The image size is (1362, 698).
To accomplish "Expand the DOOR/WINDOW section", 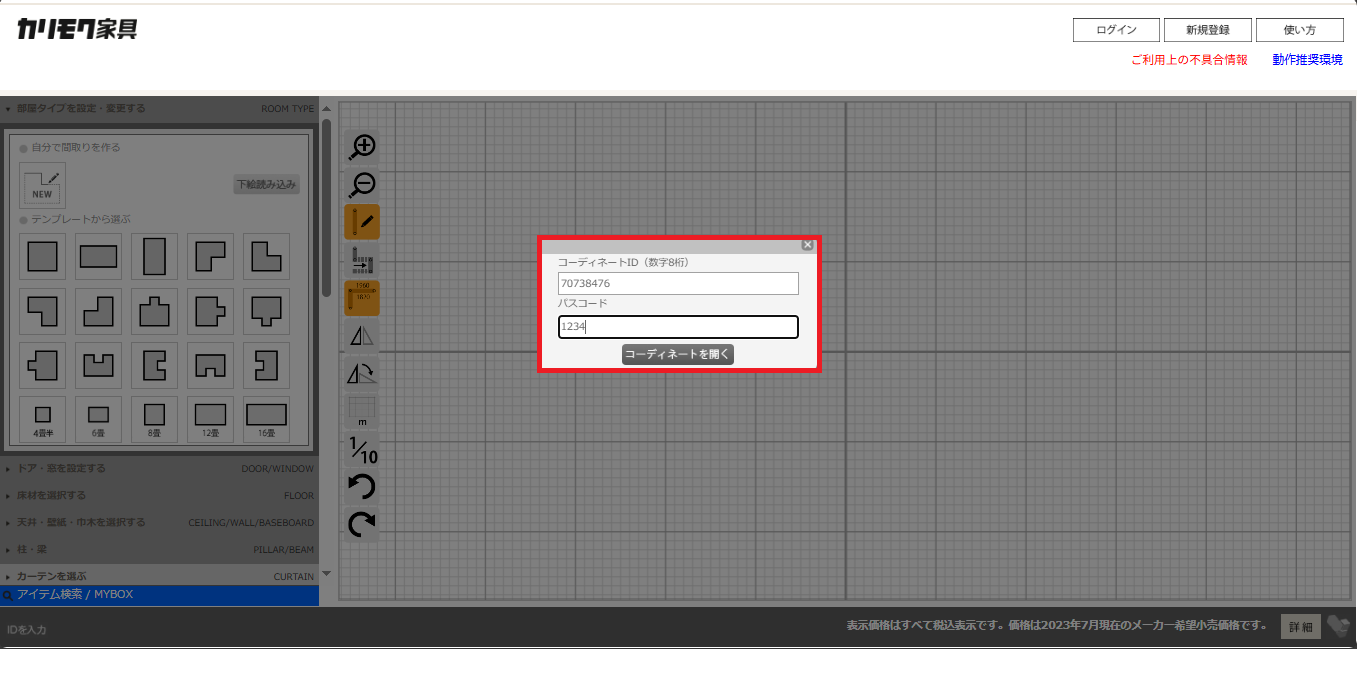I will coord(160,468).
